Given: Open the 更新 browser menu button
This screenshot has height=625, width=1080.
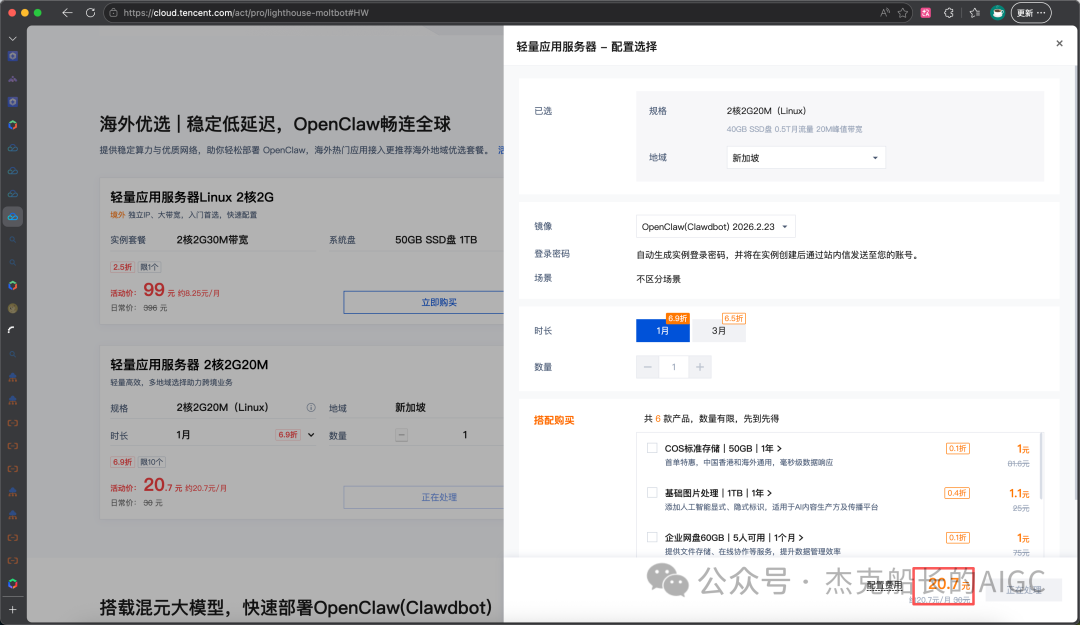Looking at the screenshot, I should click(1031, 12).
